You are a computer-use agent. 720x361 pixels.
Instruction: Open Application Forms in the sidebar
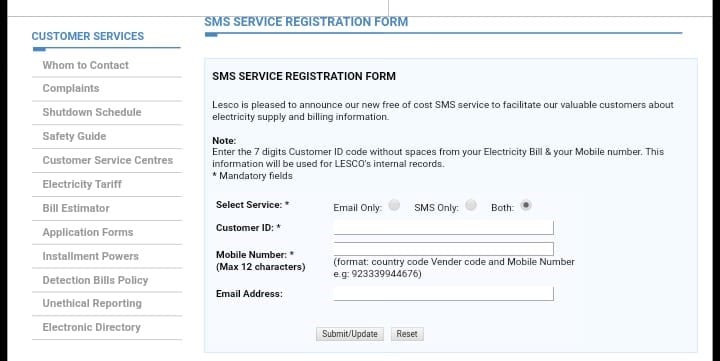coord(88,232)
